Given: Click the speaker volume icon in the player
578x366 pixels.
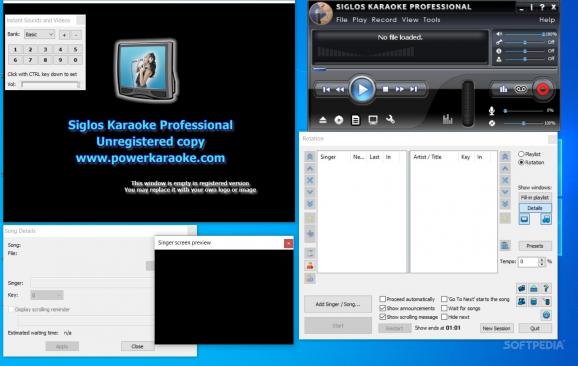Looking at the screenshot, I should [499, 34].
